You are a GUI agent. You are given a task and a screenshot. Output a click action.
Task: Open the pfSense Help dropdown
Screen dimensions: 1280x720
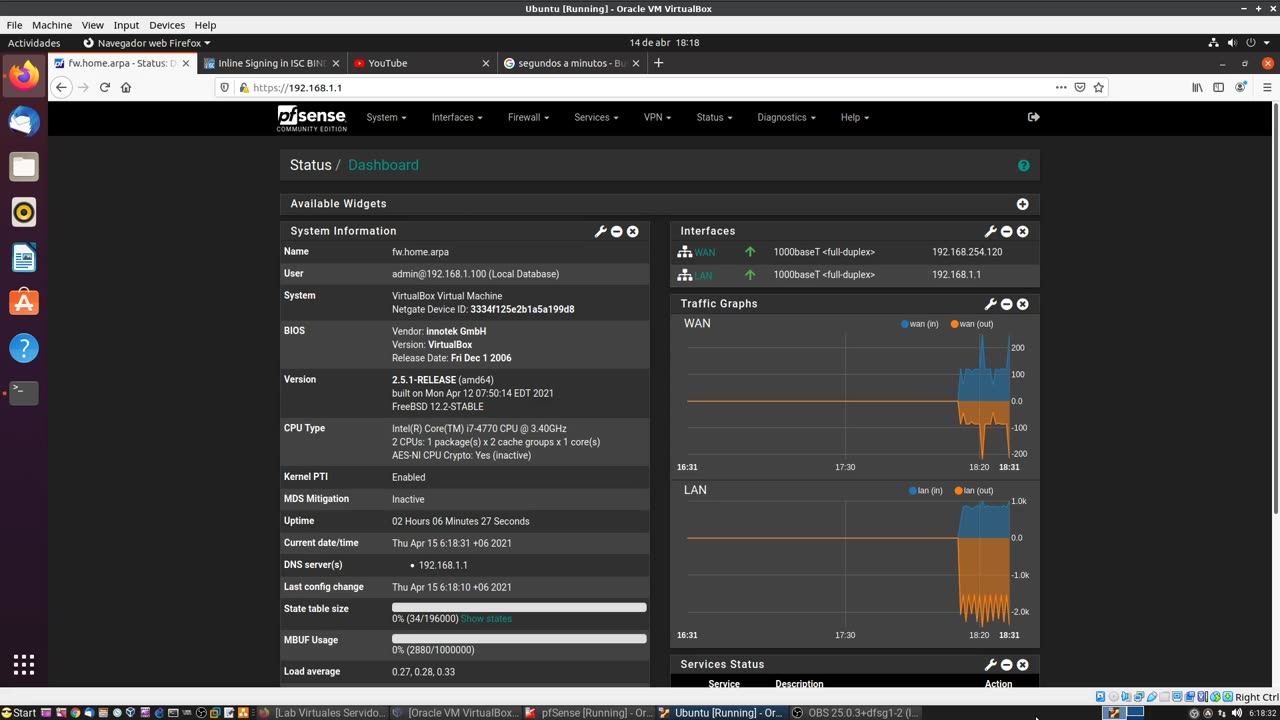click(x=855, y=117)
